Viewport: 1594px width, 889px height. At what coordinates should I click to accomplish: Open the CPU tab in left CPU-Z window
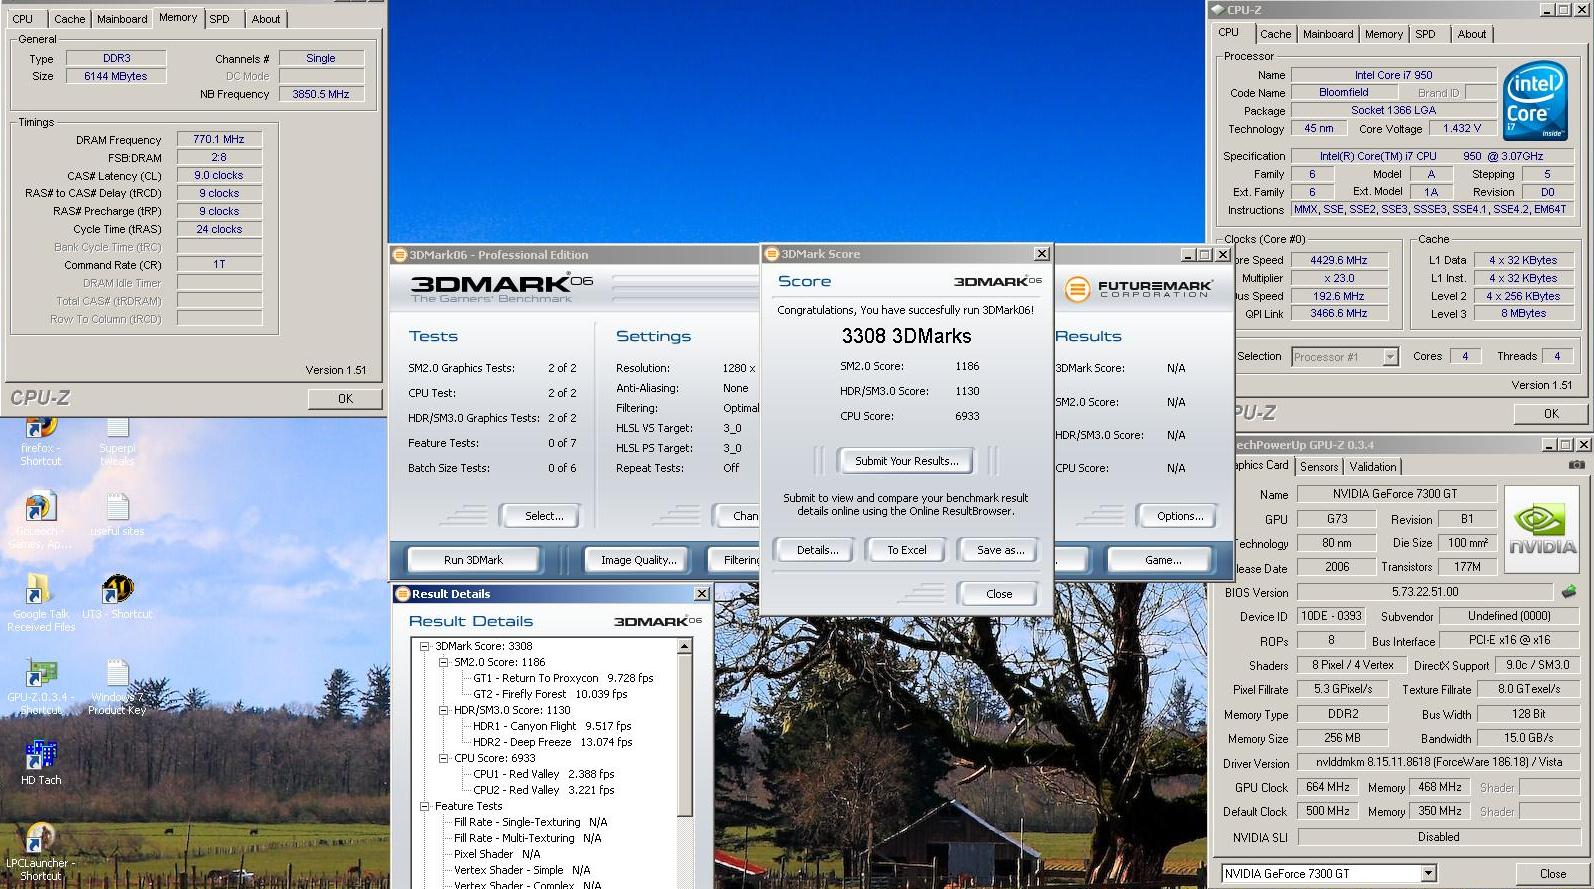tap(22, 19)
